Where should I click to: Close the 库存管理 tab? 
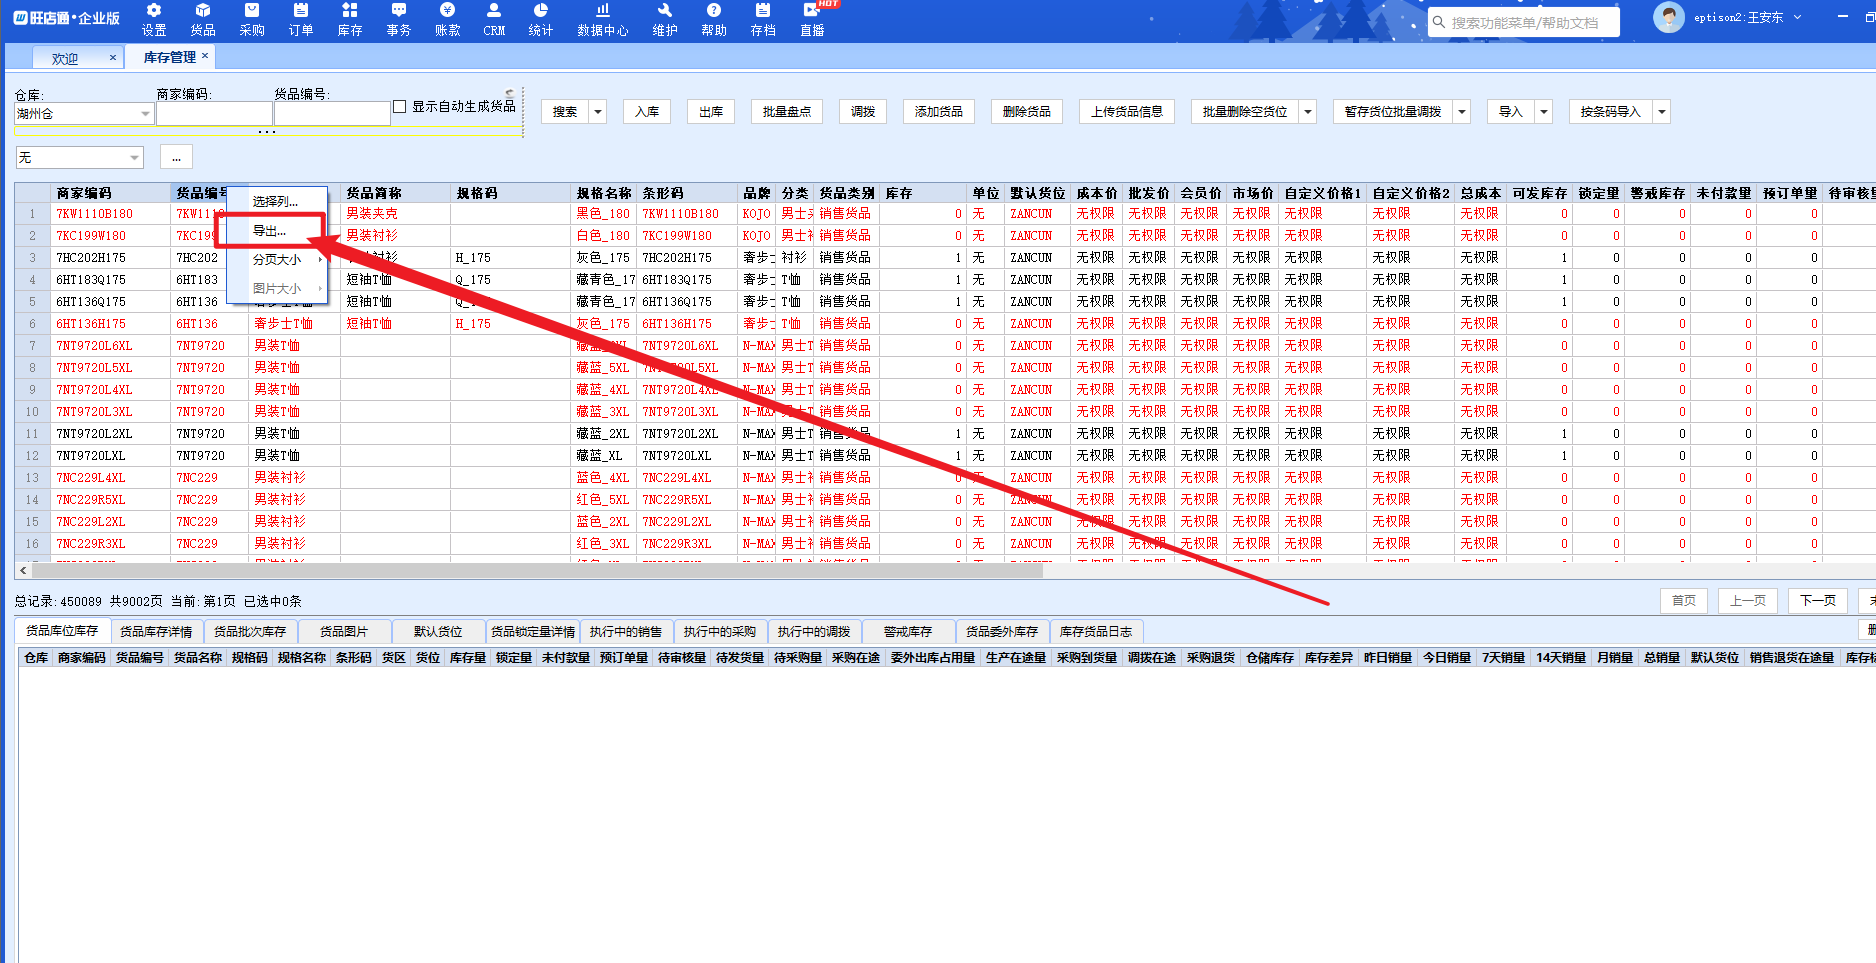click(x=205, y=56)
